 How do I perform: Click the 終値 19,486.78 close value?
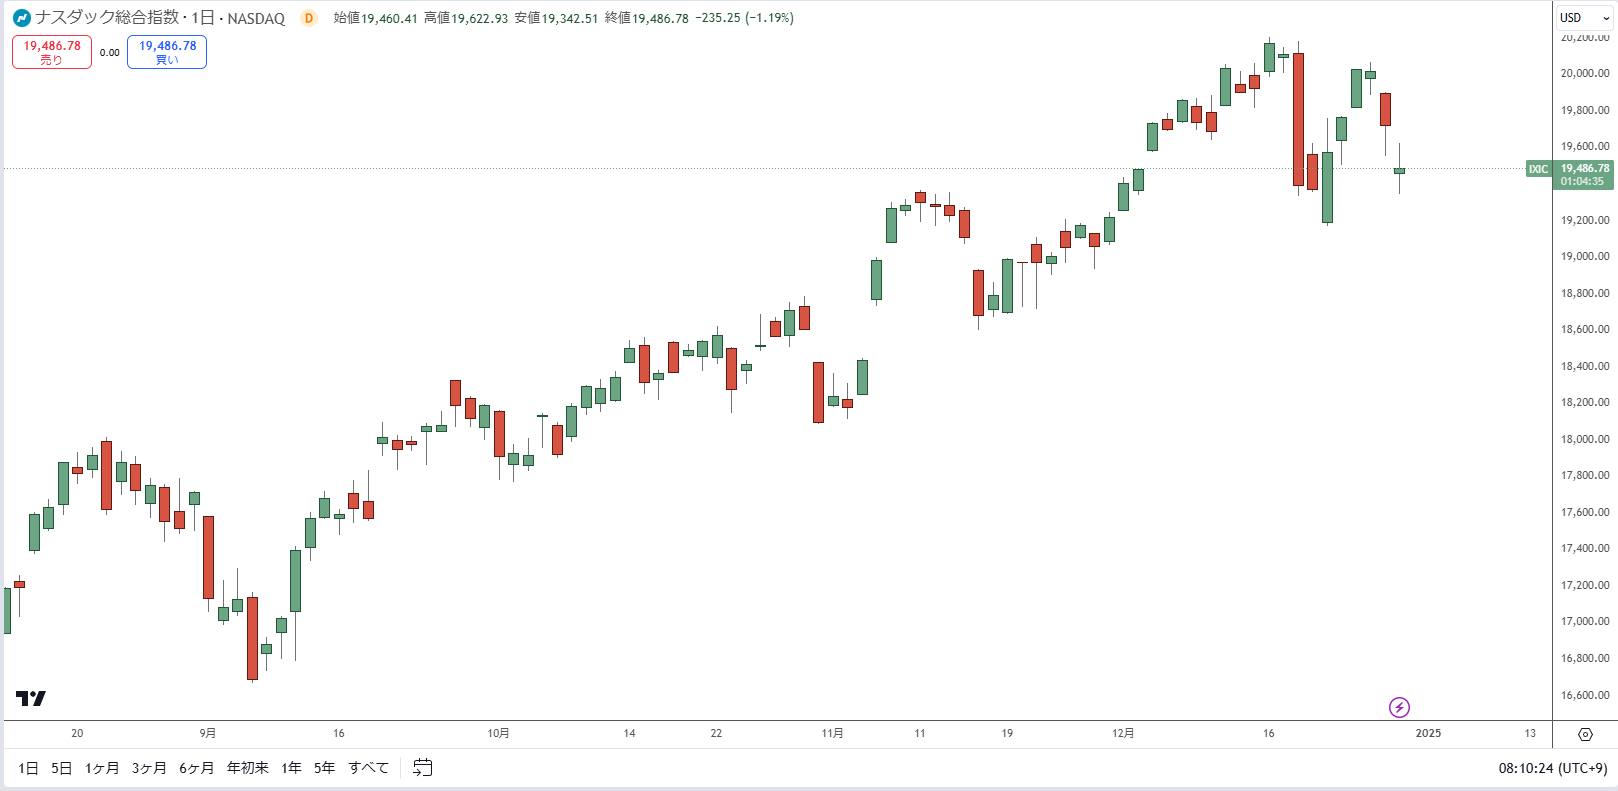click(x=647, y=18)
